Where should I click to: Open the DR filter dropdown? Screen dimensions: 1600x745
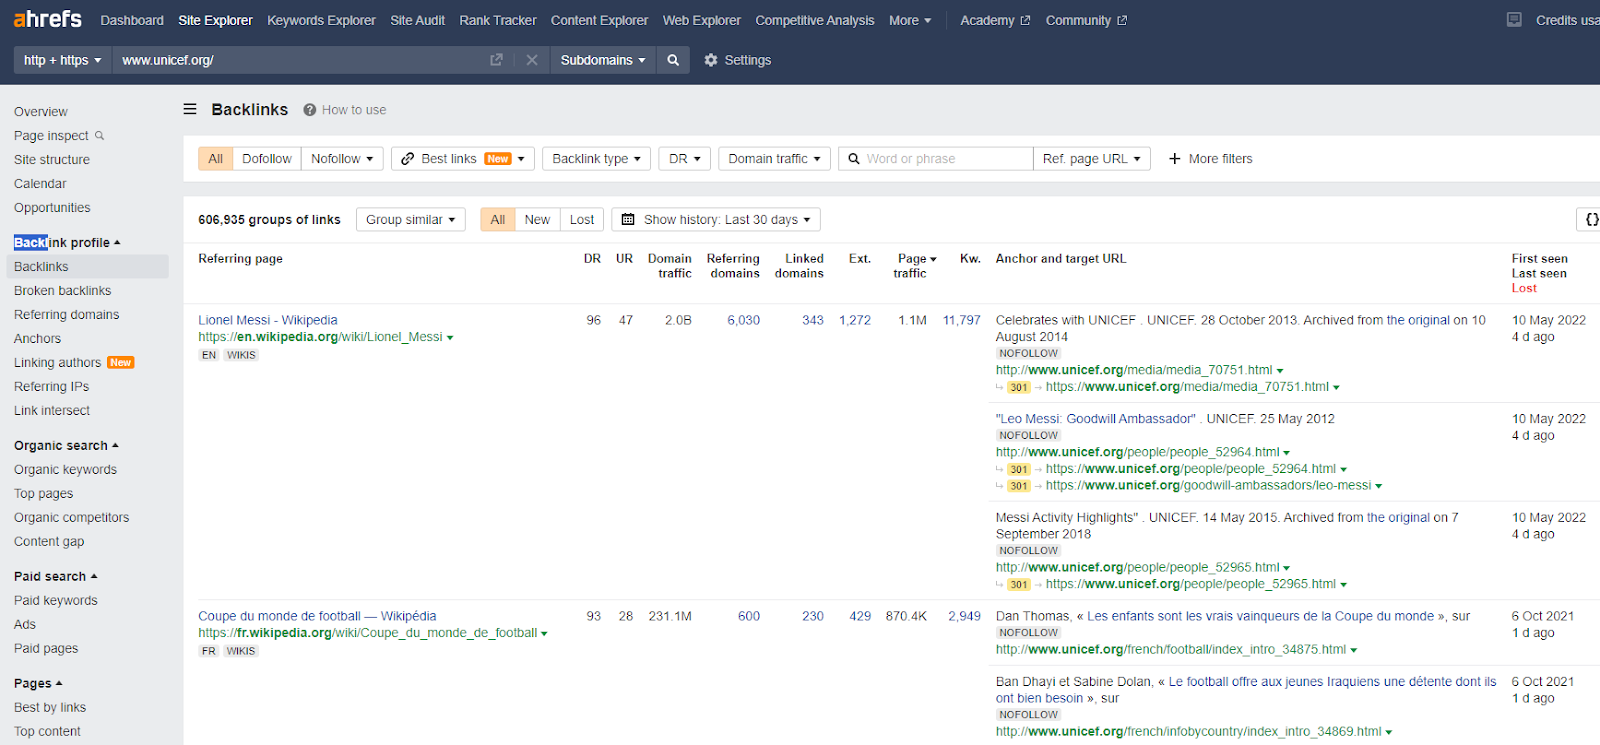(685, 159)
